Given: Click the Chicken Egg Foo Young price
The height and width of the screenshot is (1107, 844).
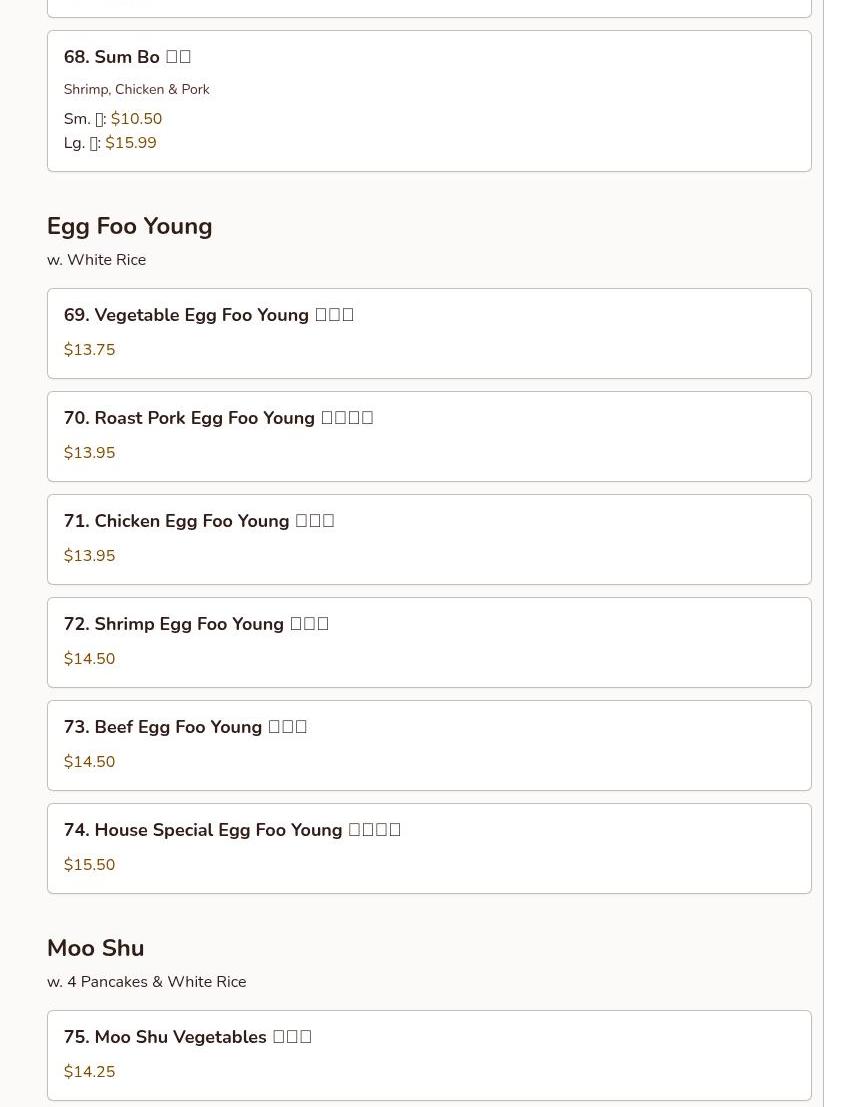Looking at the screenshot, I should pos(90,556).
